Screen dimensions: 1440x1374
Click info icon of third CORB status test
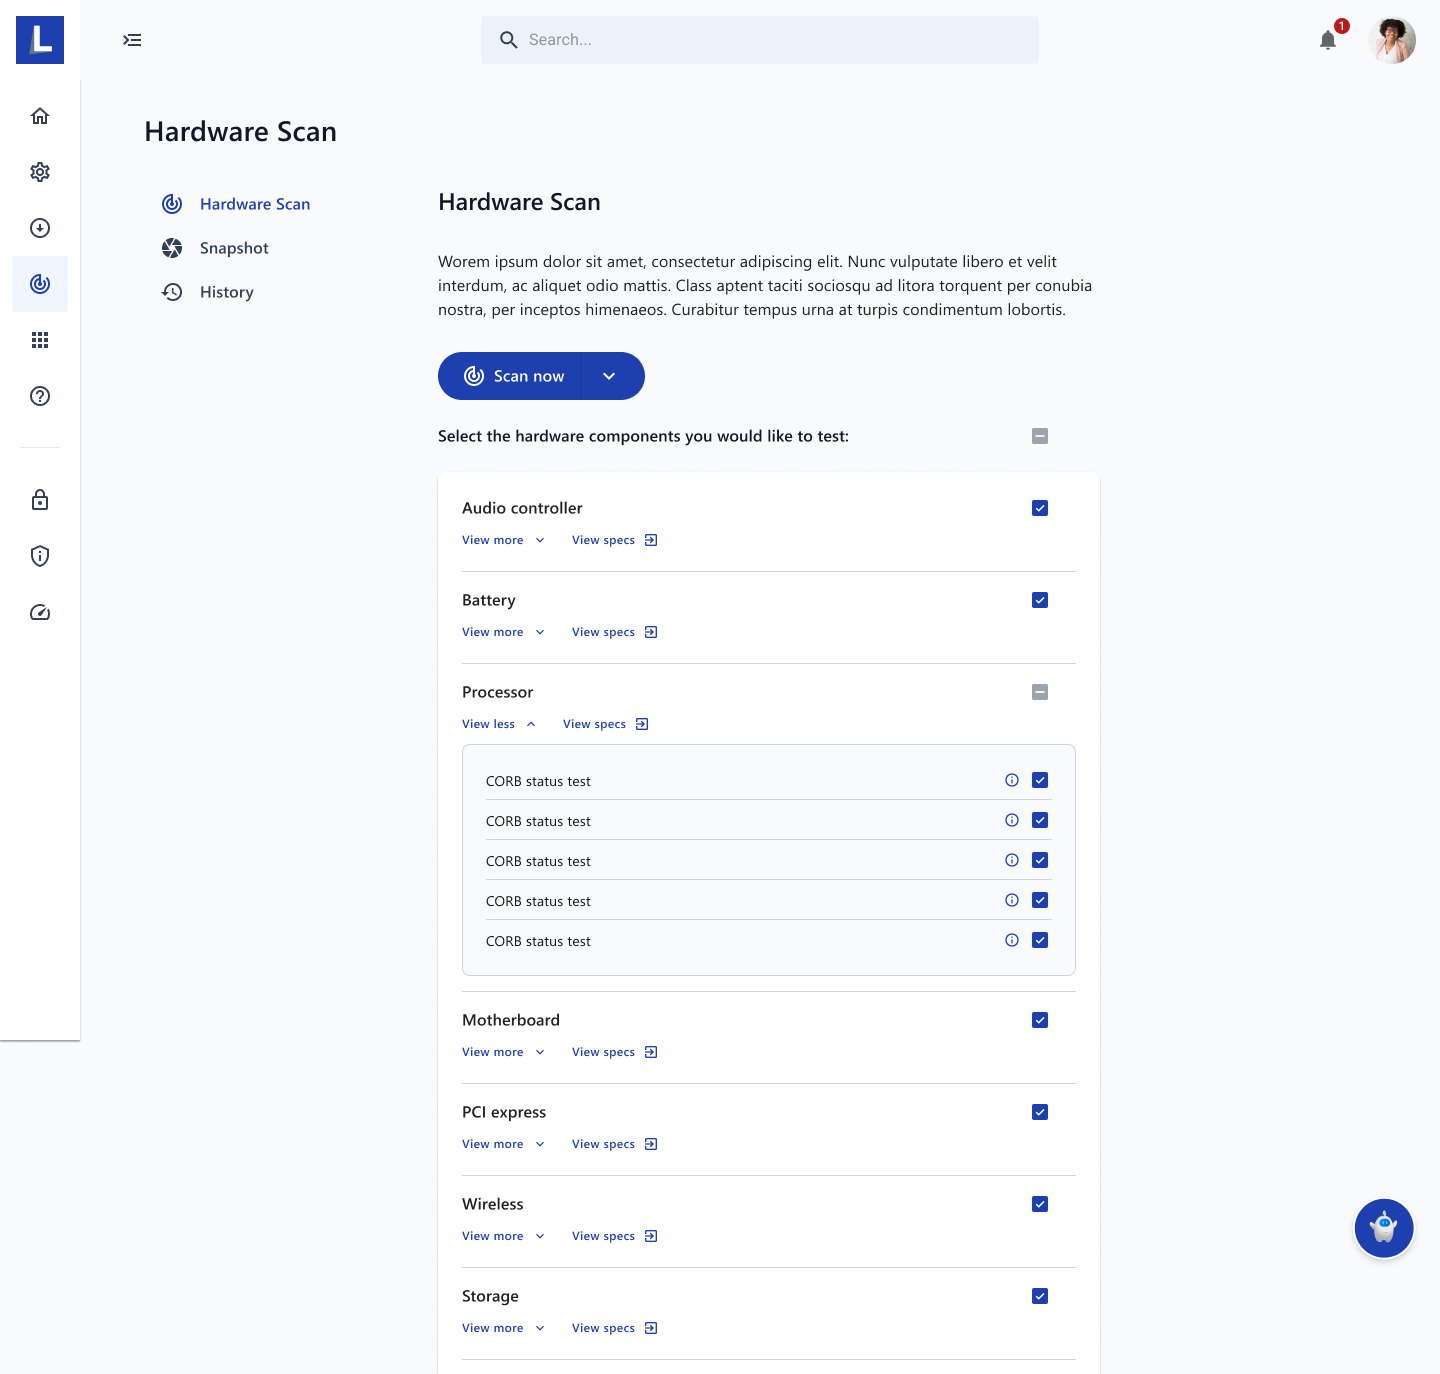[x=1012, y=860]
